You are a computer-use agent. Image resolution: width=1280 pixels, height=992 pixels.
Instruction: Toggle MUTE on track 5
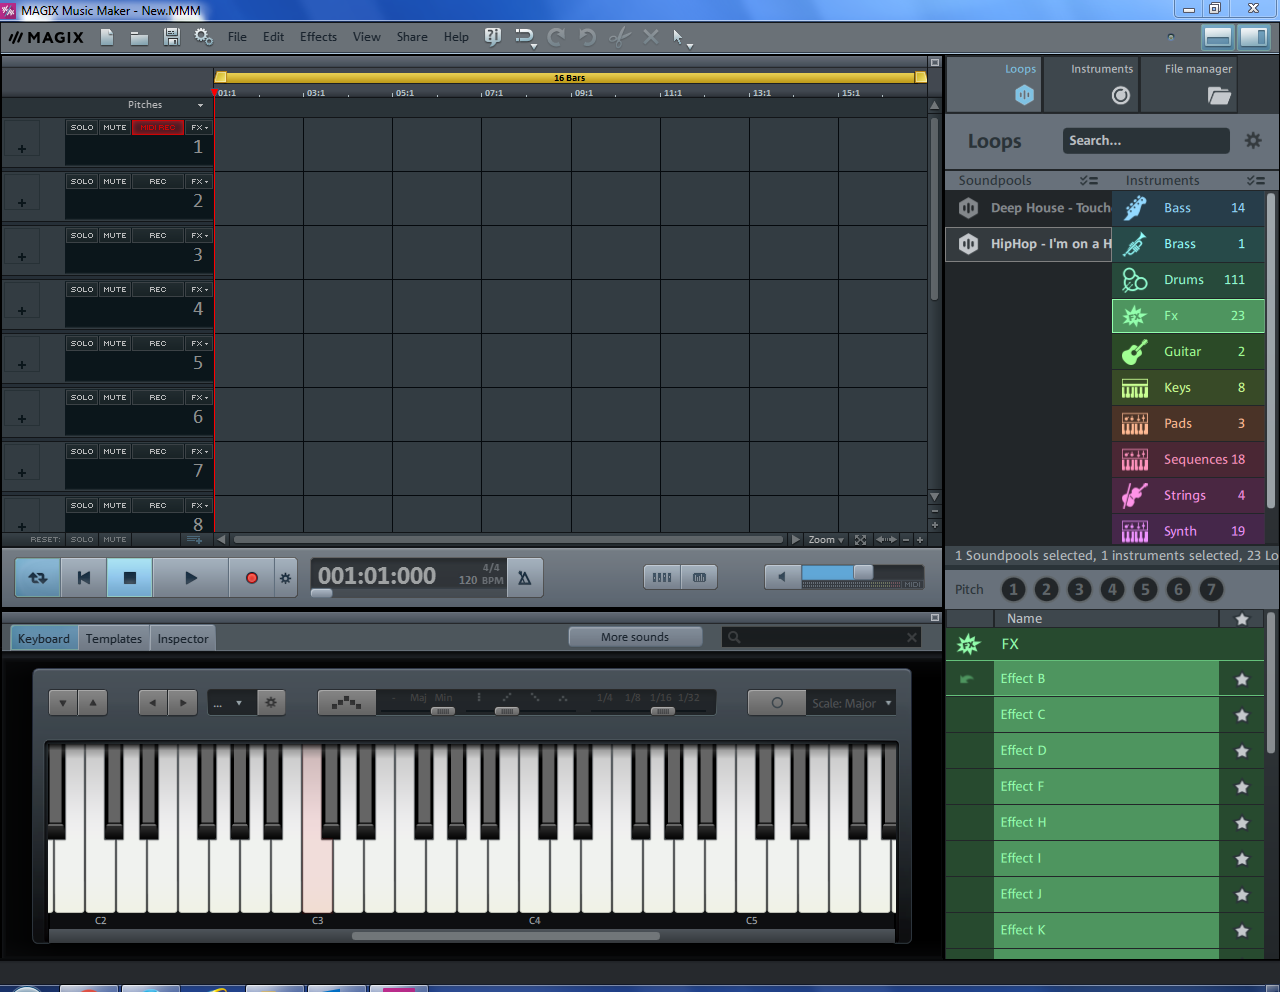pyautogui.click(x=115, y=344)
